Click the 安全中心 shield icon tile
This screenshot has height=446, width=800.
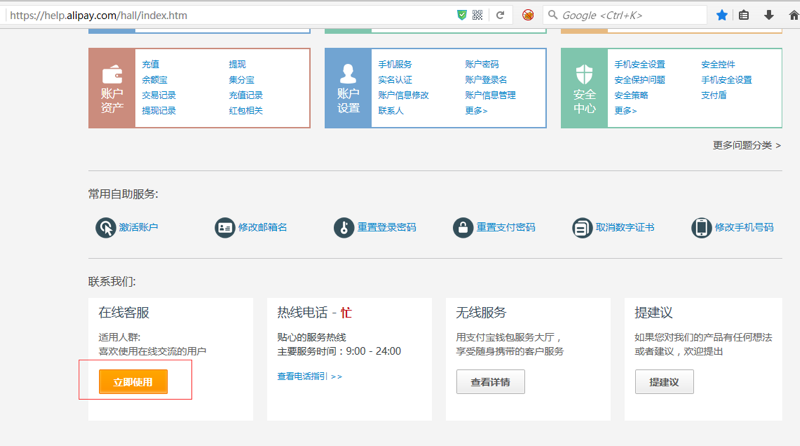point(584,88)
